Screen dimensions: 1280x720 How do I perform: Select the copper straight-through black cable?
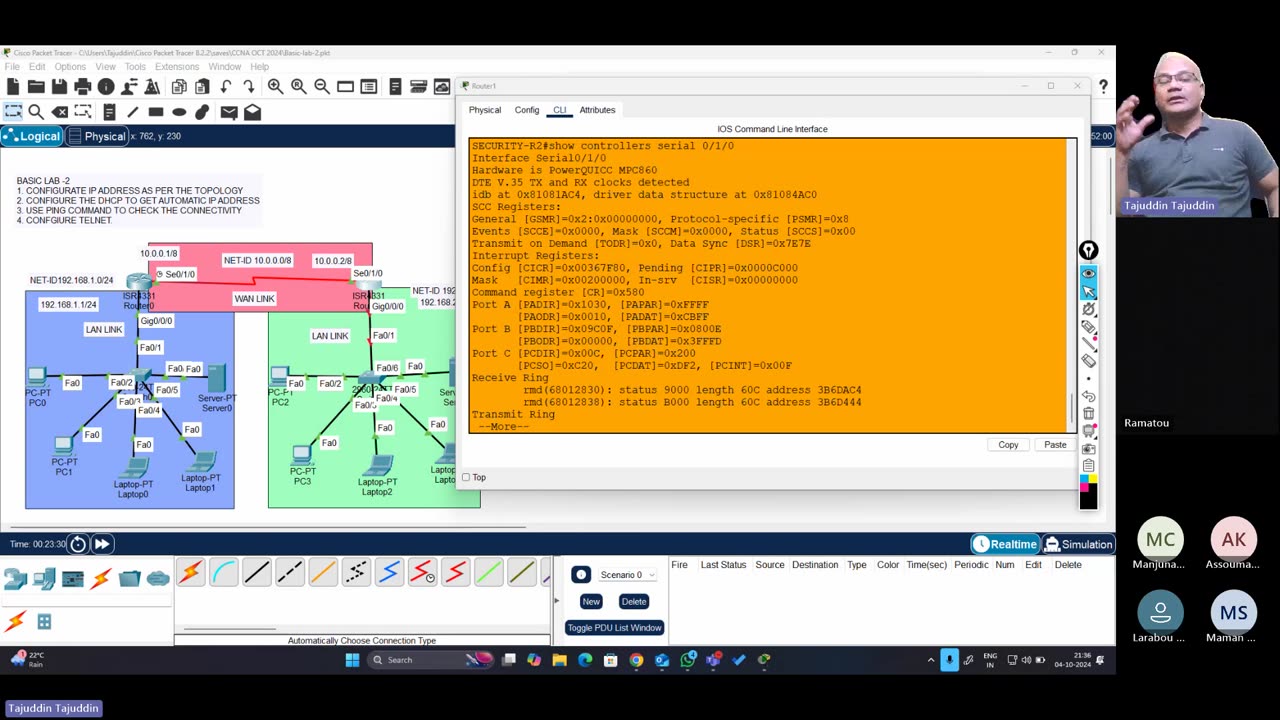[x=256, y=572]
